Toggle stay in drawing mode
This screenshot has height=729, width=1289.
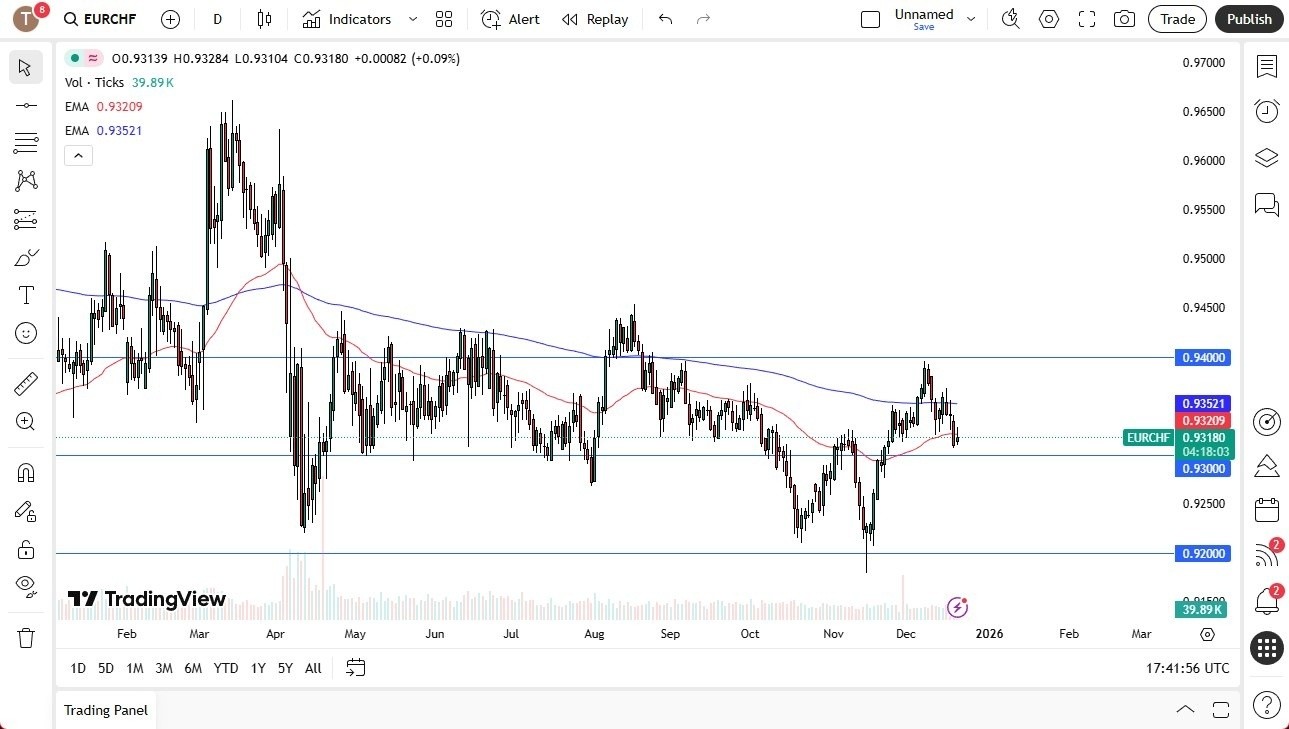[26, 511]
